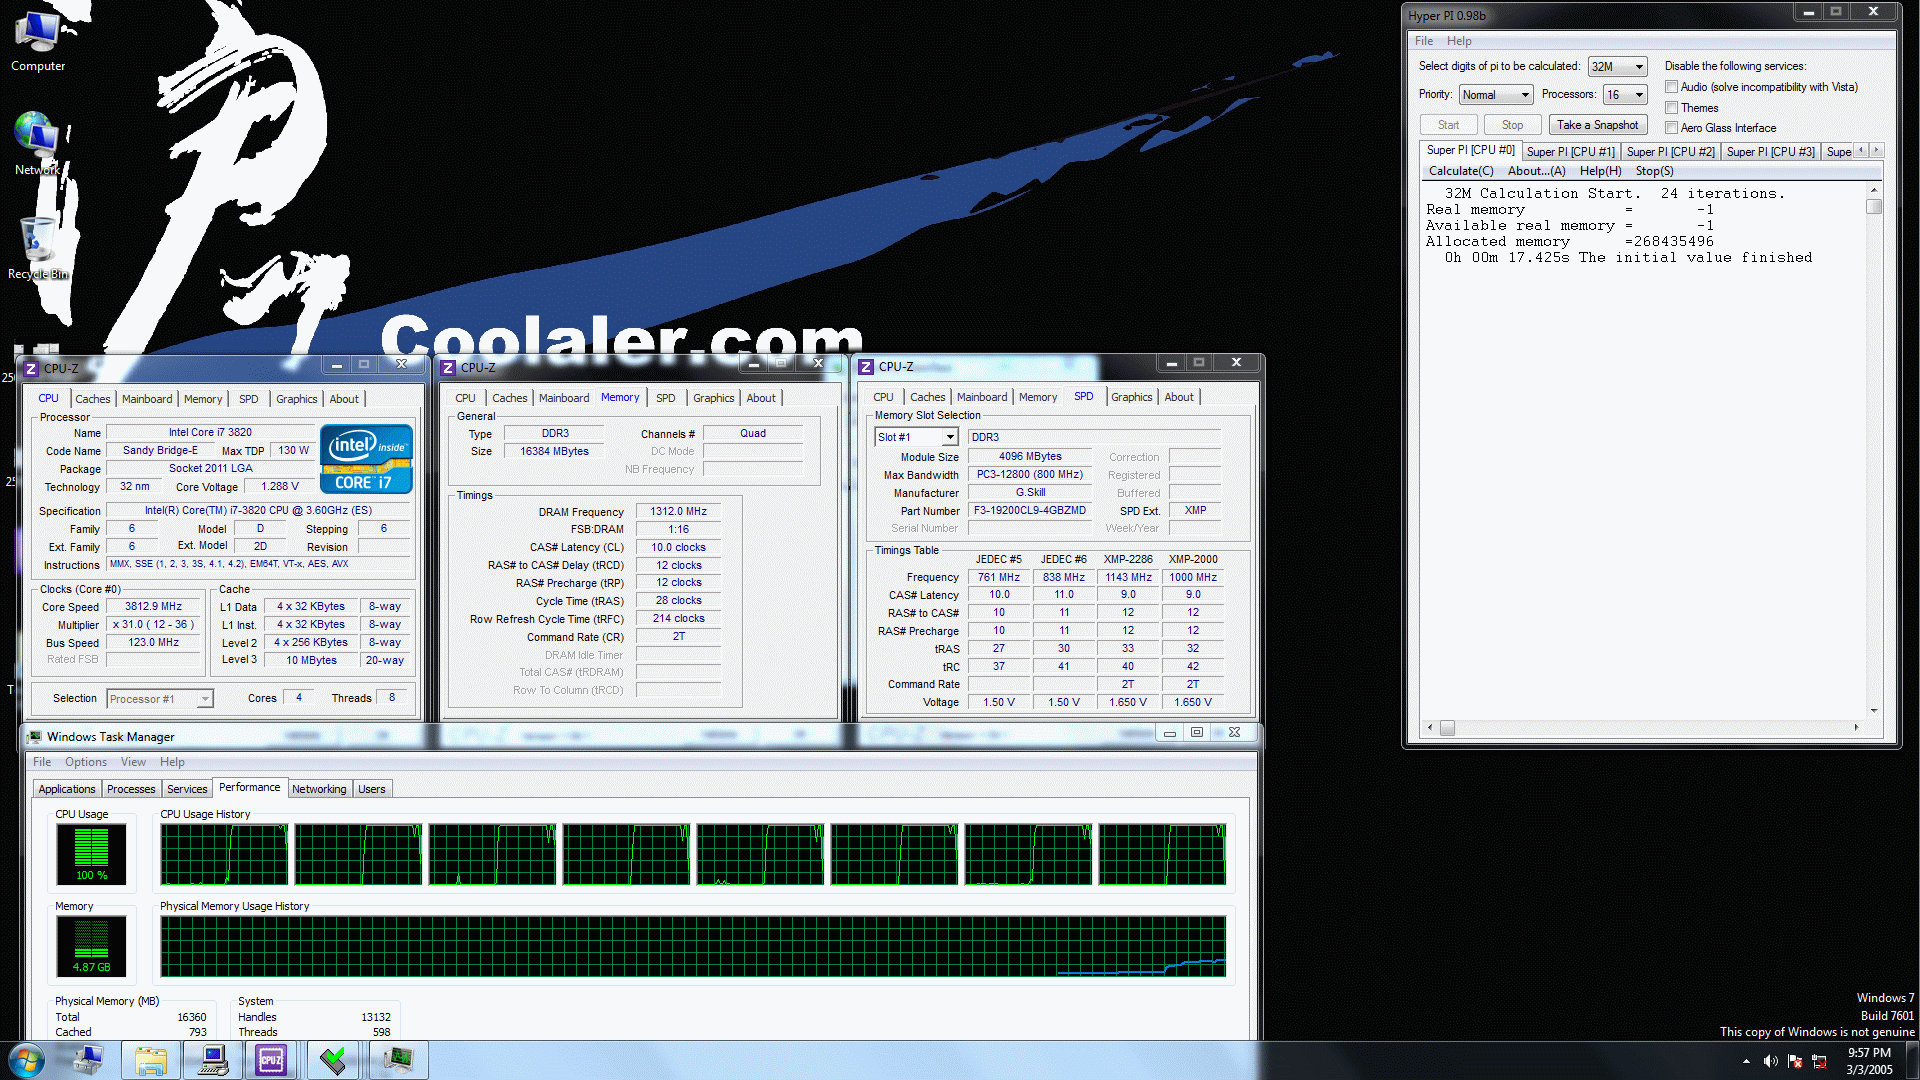Click the computer toolbox taskbar icon
Screen dimensions: 1920x1080
pos(88,1060)
